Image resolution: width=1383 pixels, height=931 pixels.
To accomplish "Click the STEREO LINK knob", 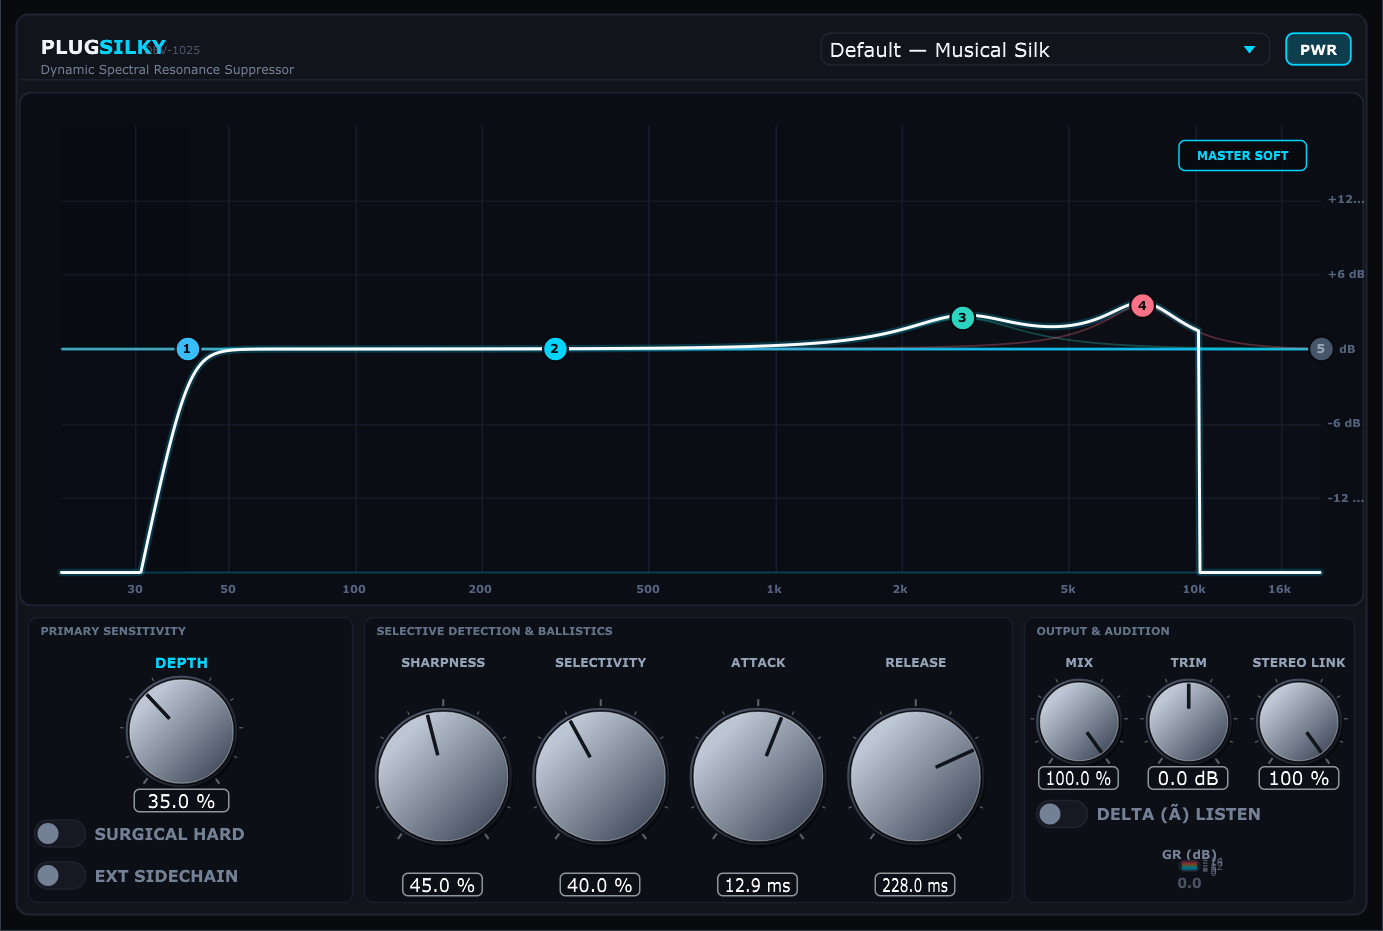I will click(x=1298, y=721).
